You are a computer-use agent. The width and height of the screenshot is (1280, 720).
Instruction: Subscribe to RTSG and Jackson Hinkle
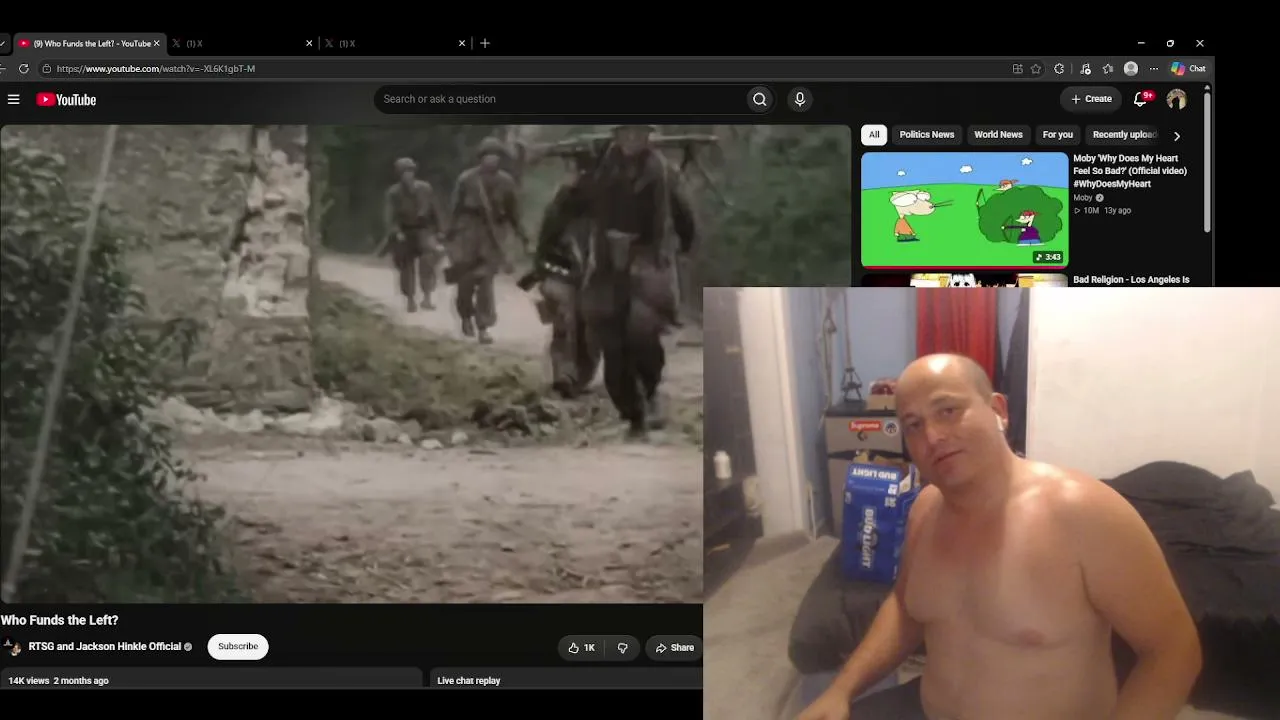238,647
